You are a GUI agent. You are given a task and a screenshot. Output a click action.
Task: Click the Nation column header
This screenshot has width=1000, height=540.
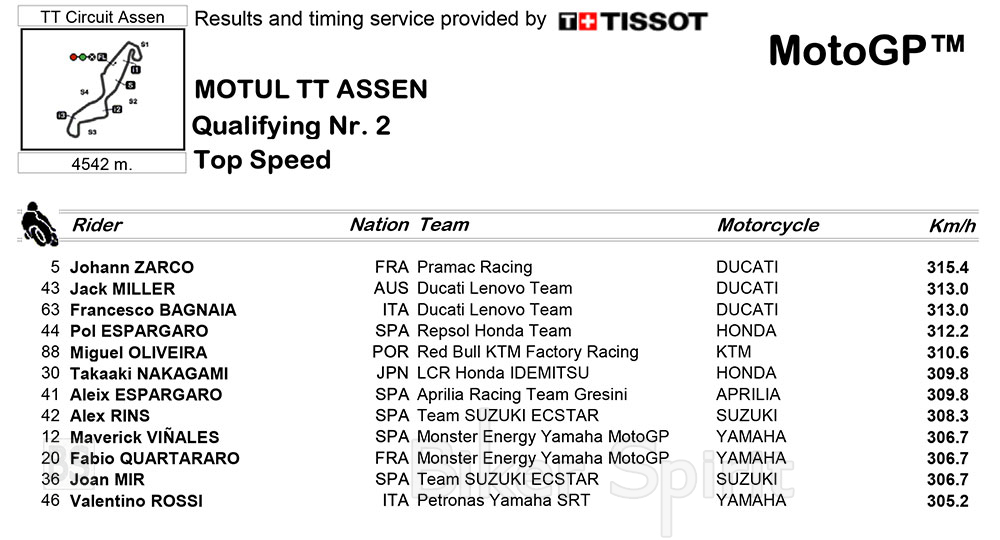point(379,225)
